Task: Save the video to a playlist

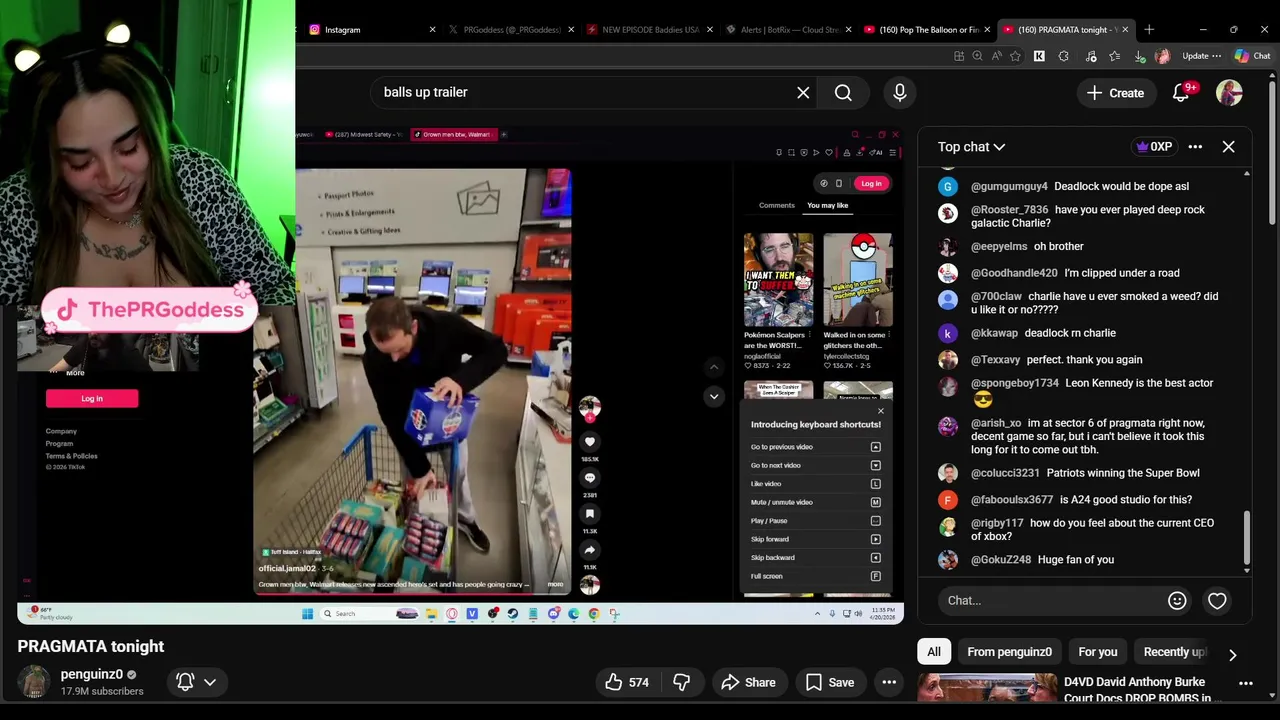Action: point(830,682)
